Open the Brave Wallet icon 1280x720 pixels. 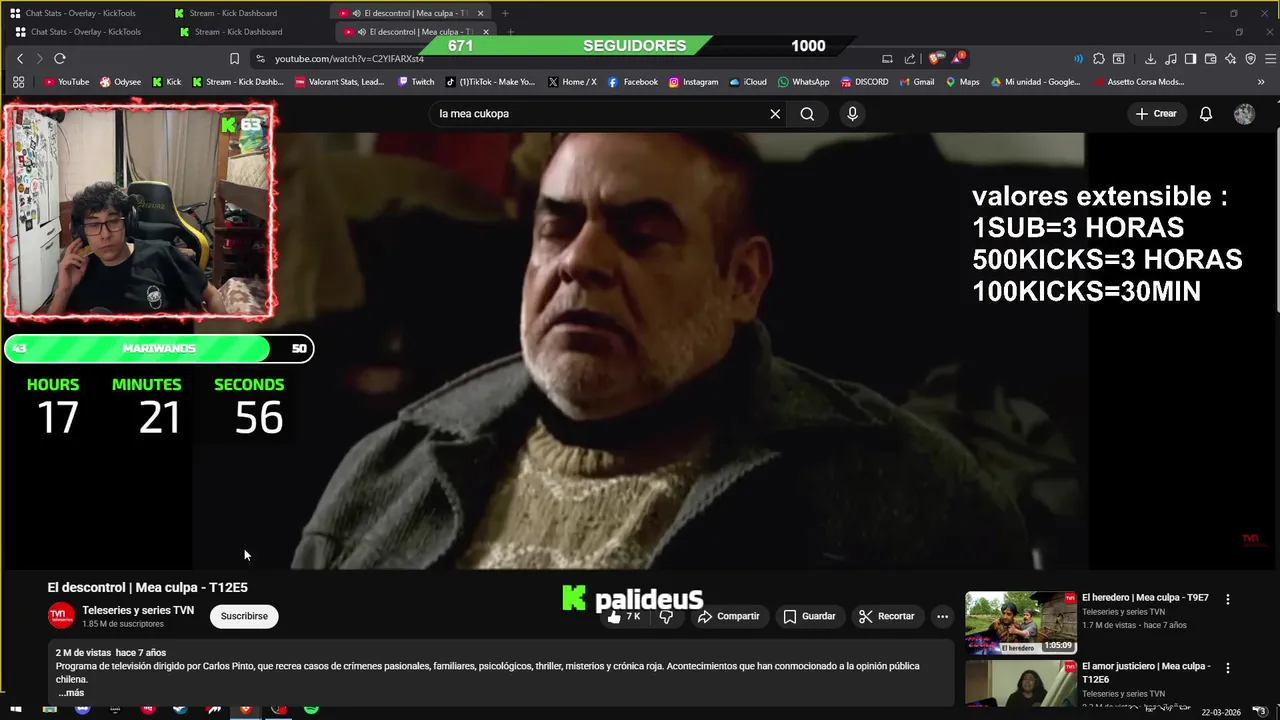pos(1210,59)
